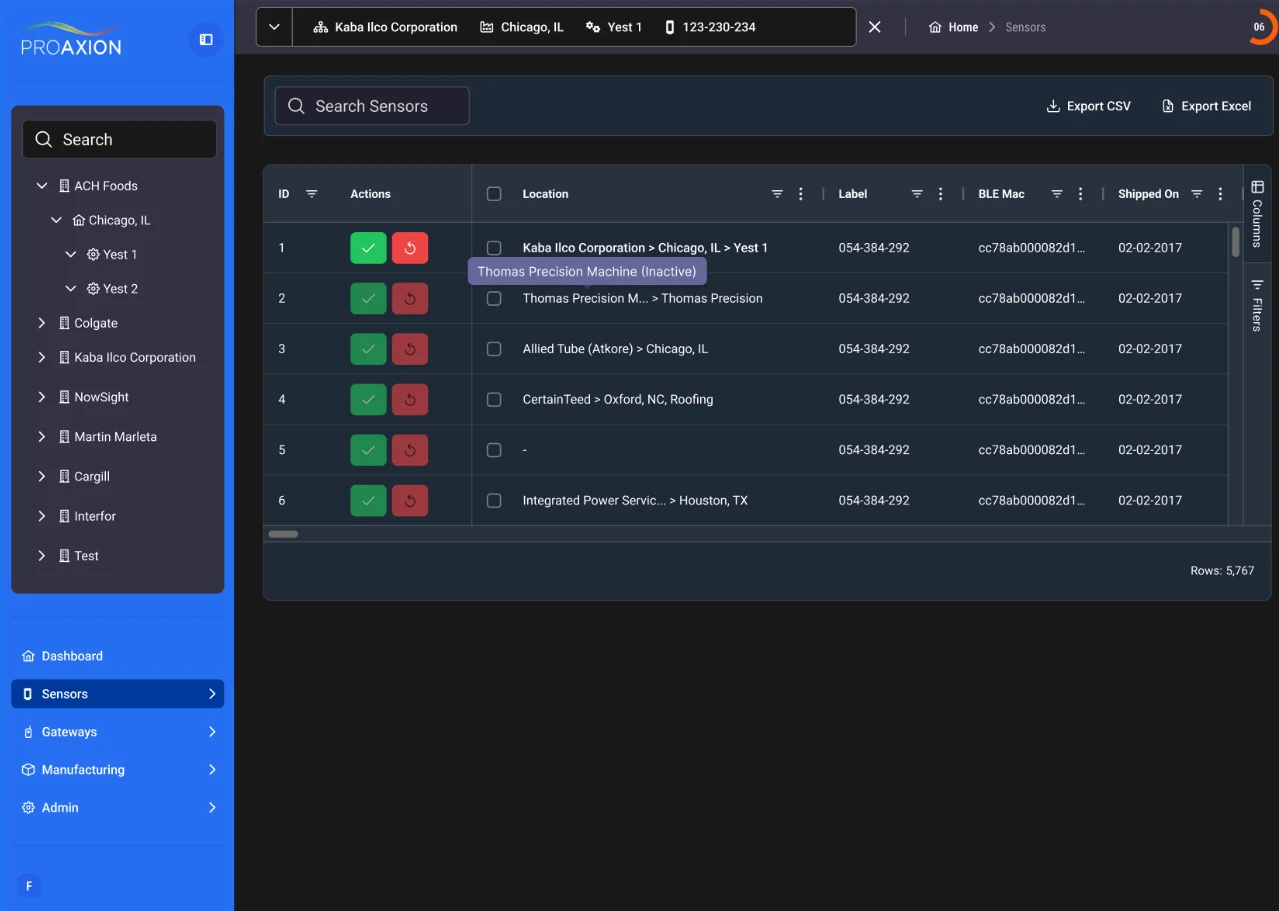Open Shipped On column filter icon
The image size is (1279, 911).
point(1197,194)
